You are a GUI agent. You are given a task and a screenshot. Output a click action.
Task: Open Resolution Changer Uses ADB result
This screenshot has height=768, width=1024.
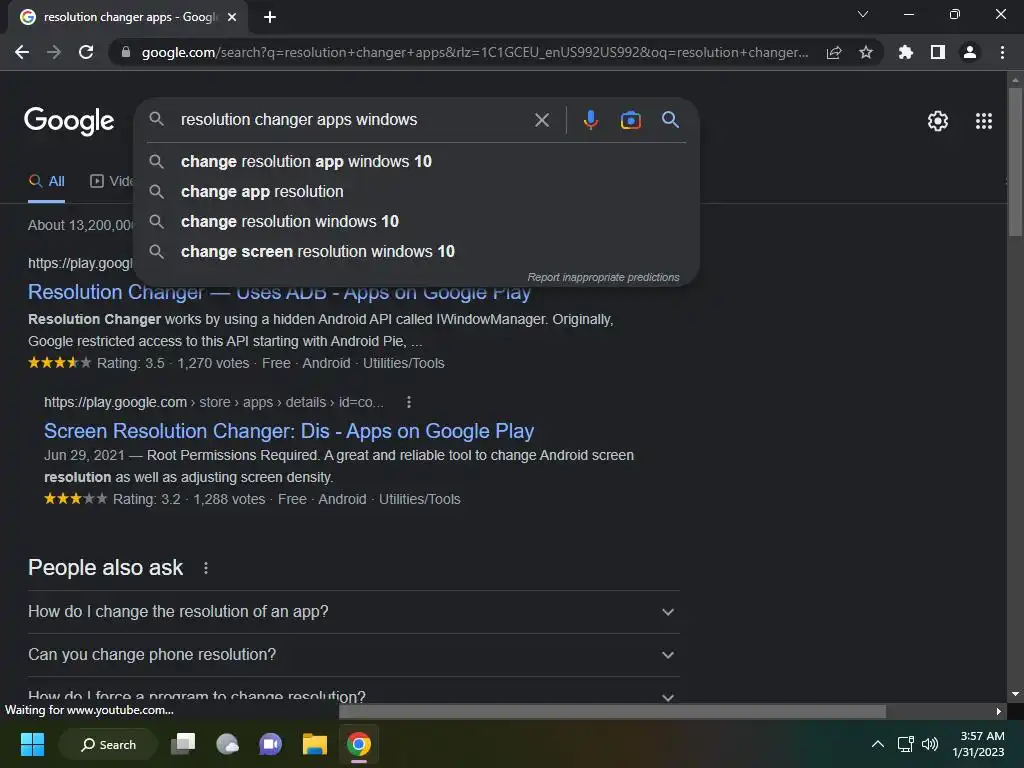pyautogui.click(x=279, y=292)
